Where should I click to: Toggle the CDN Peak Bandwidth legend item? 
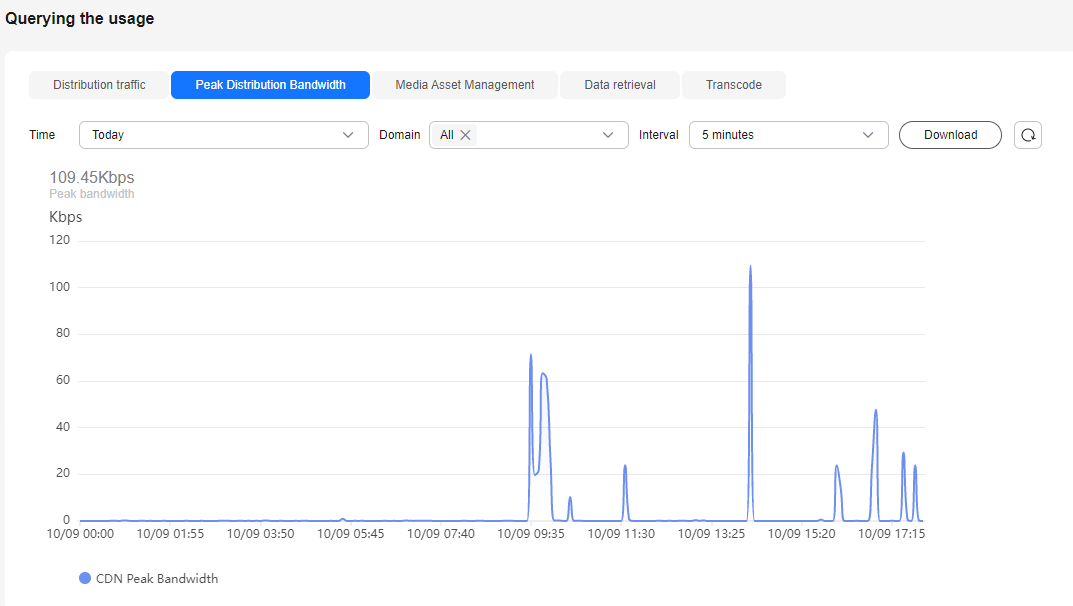point(148,579)
